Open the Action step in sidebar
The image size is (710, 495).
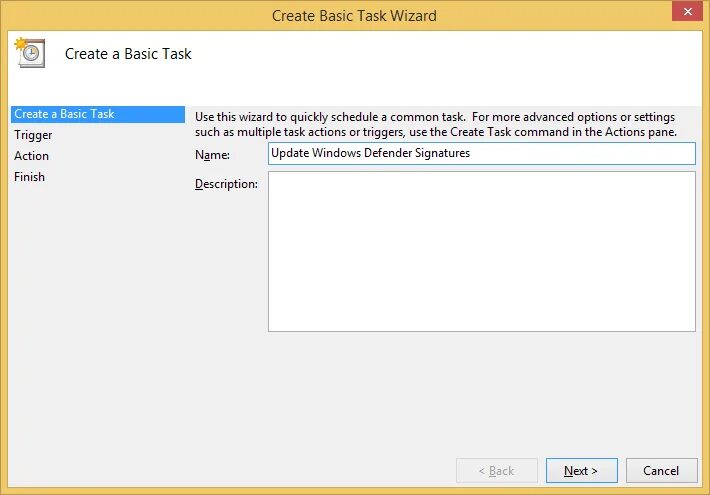tap(32, 156)
